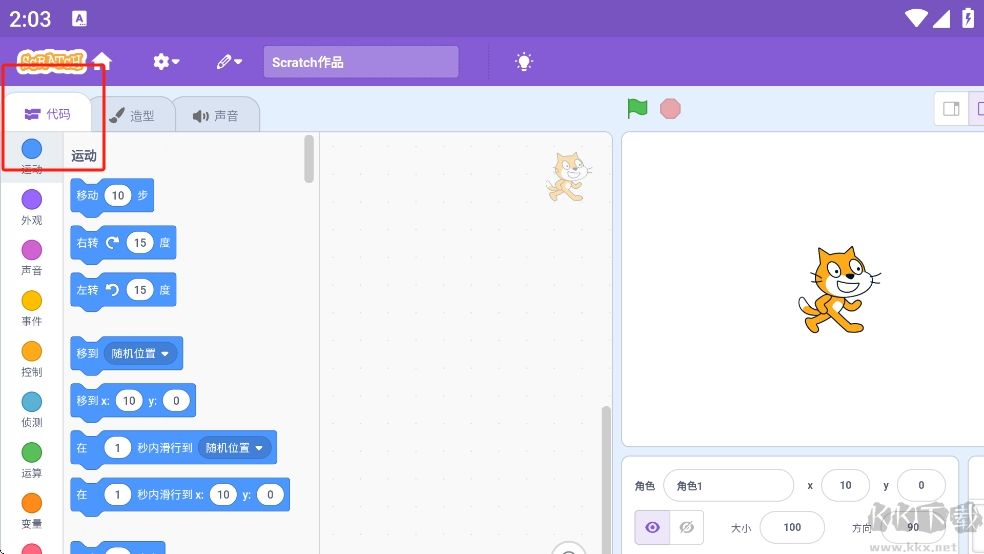Switch to the 造型 costumes tab
Viewport: 984px width, 554px height.
coord(132,116)
